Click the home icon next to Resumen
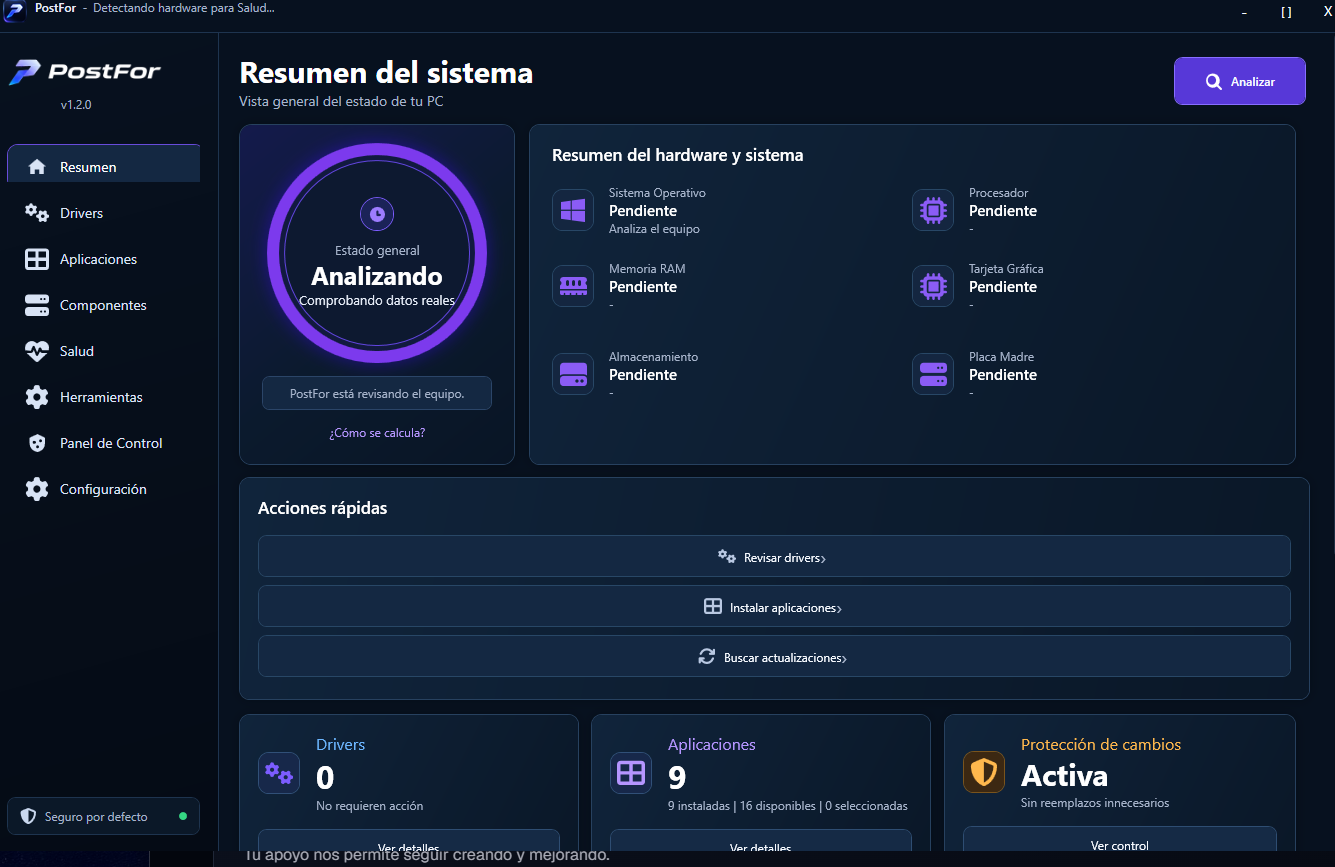The width and height of the screenshot is (1335, 867). click(x=37, y=167)
